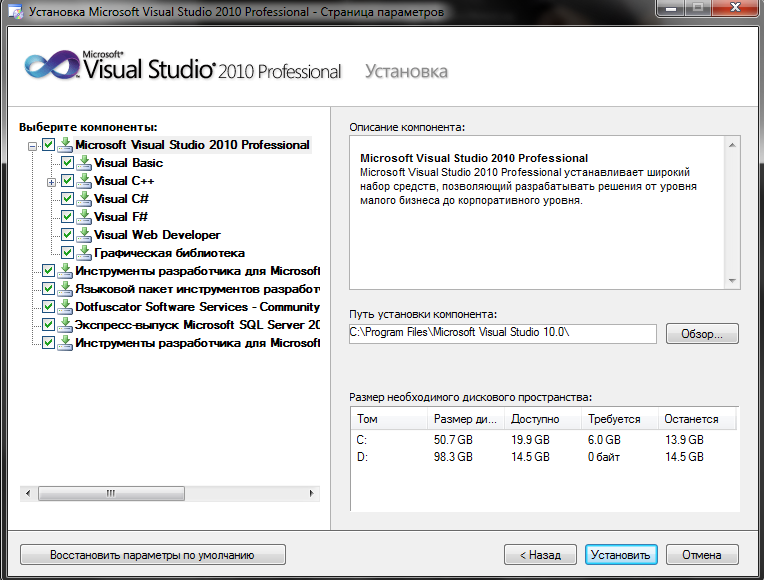Click left arrow of component tree scrollbar

click(28, 493)
